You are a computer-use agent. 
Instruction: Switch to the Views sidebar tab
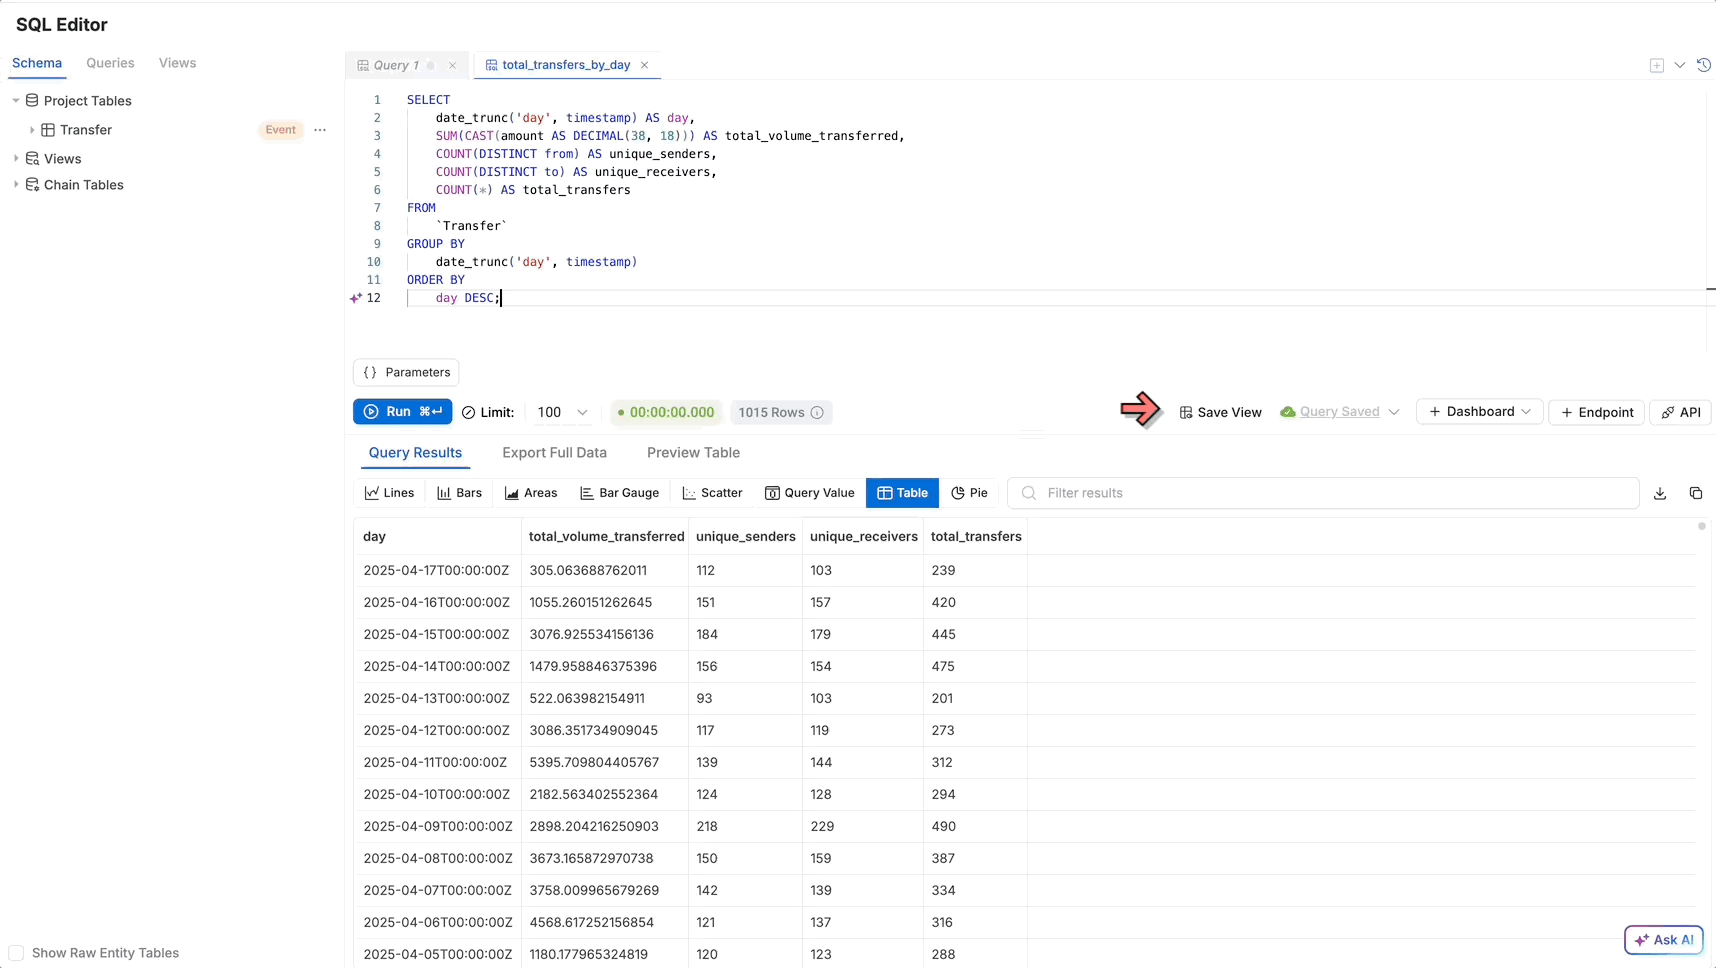click(177, 63)
